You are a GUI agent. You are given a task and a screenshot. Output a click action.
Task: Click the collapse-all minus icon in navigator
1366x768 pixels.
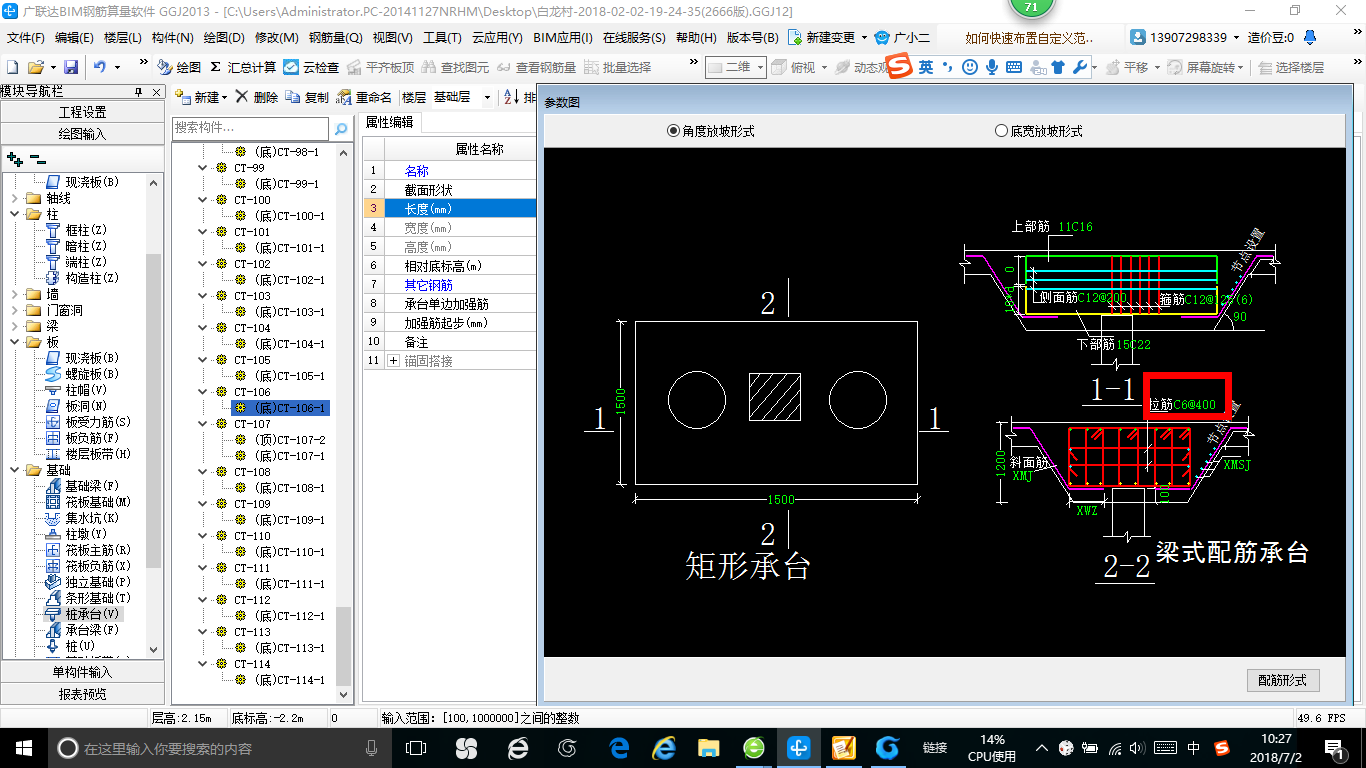point(37,158)
